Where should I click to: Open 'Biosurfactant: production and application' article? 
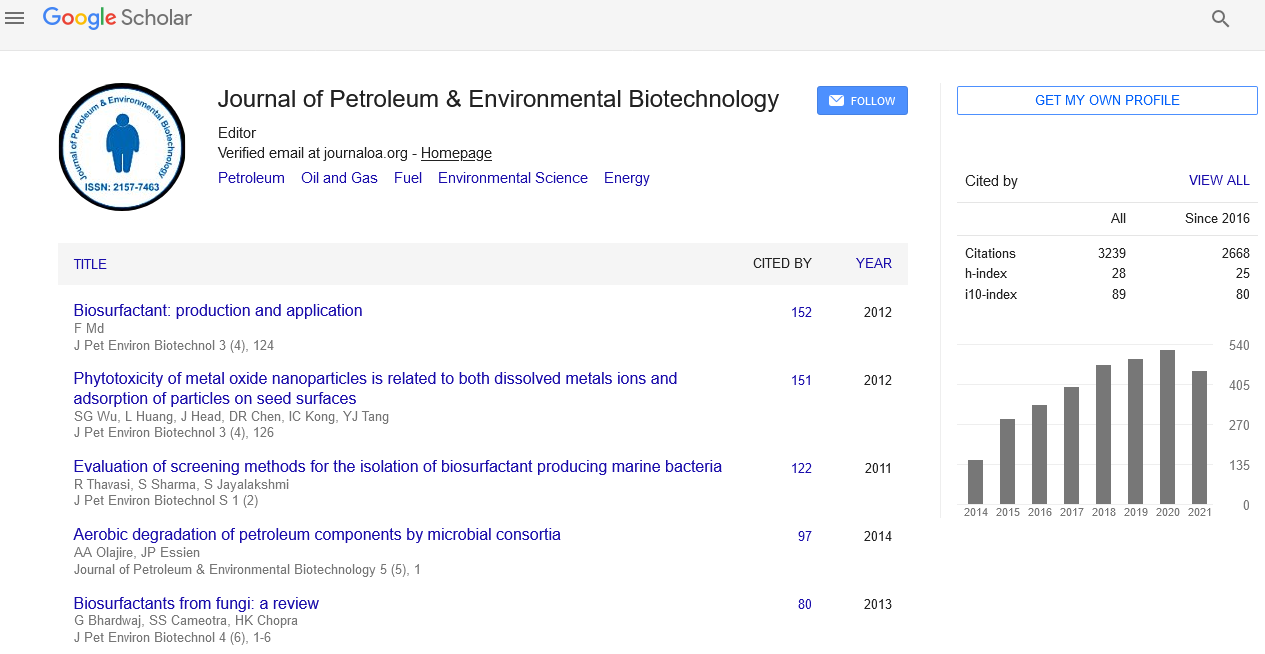(x=218, y=311)
